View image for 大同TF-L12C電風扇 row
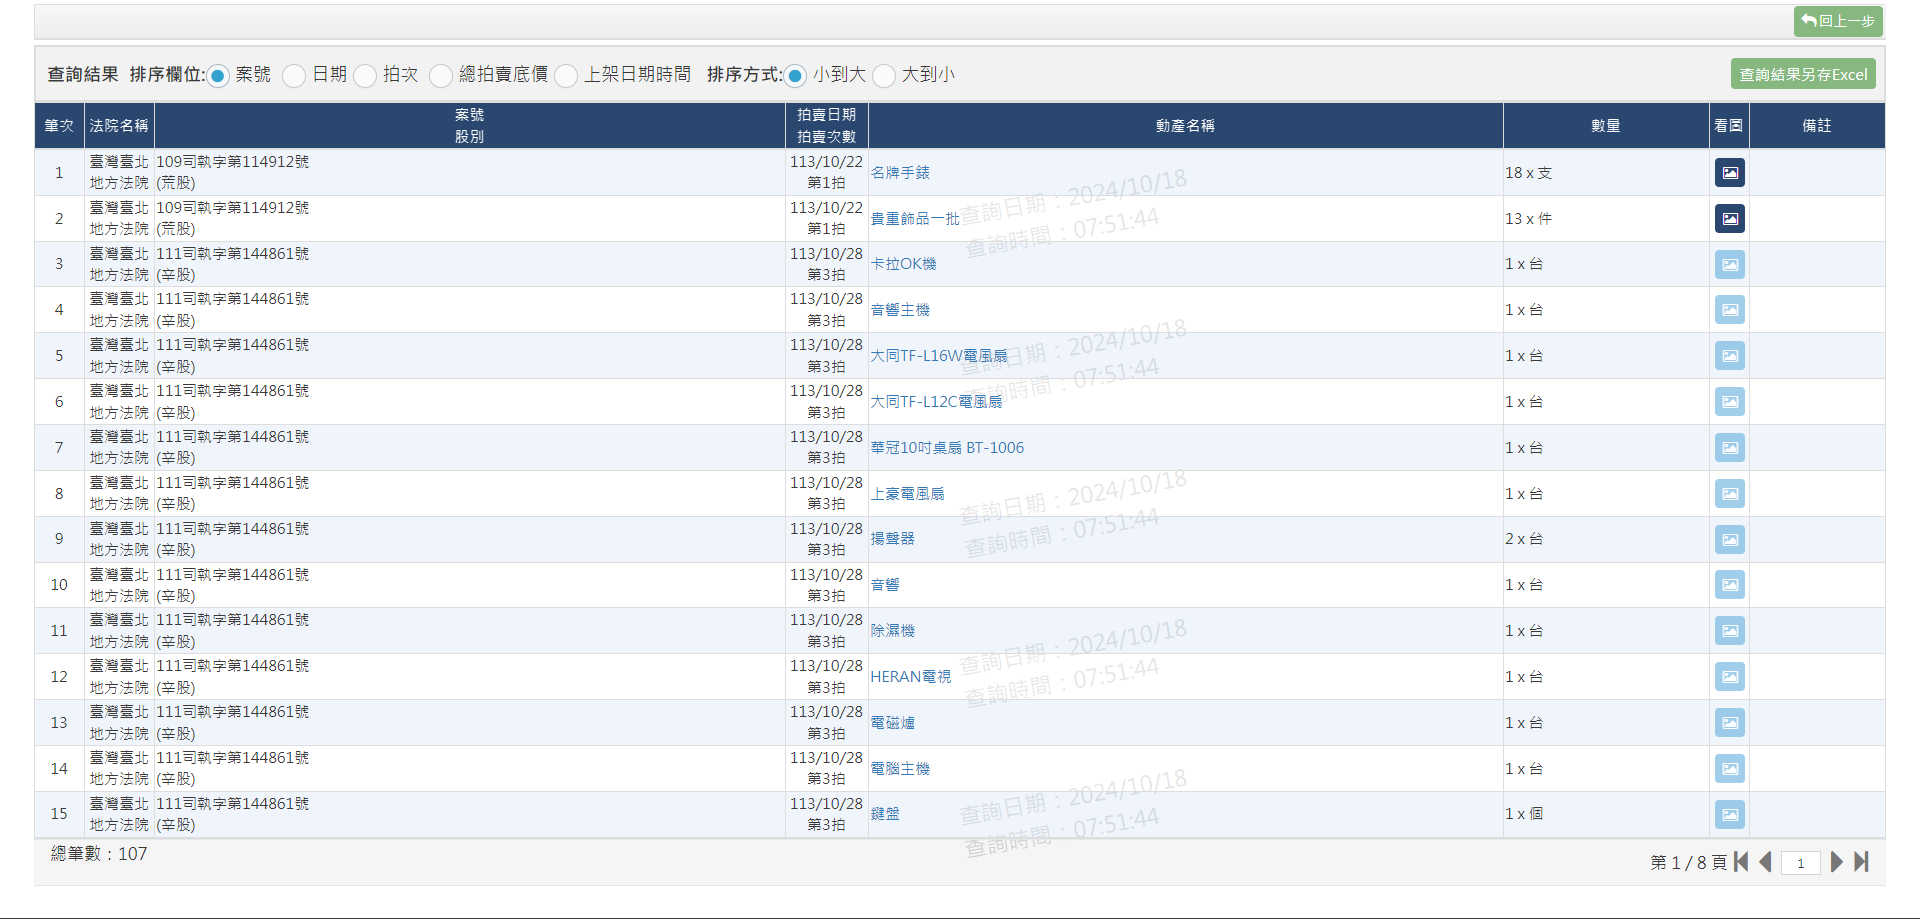 (x=1729, y=402)
